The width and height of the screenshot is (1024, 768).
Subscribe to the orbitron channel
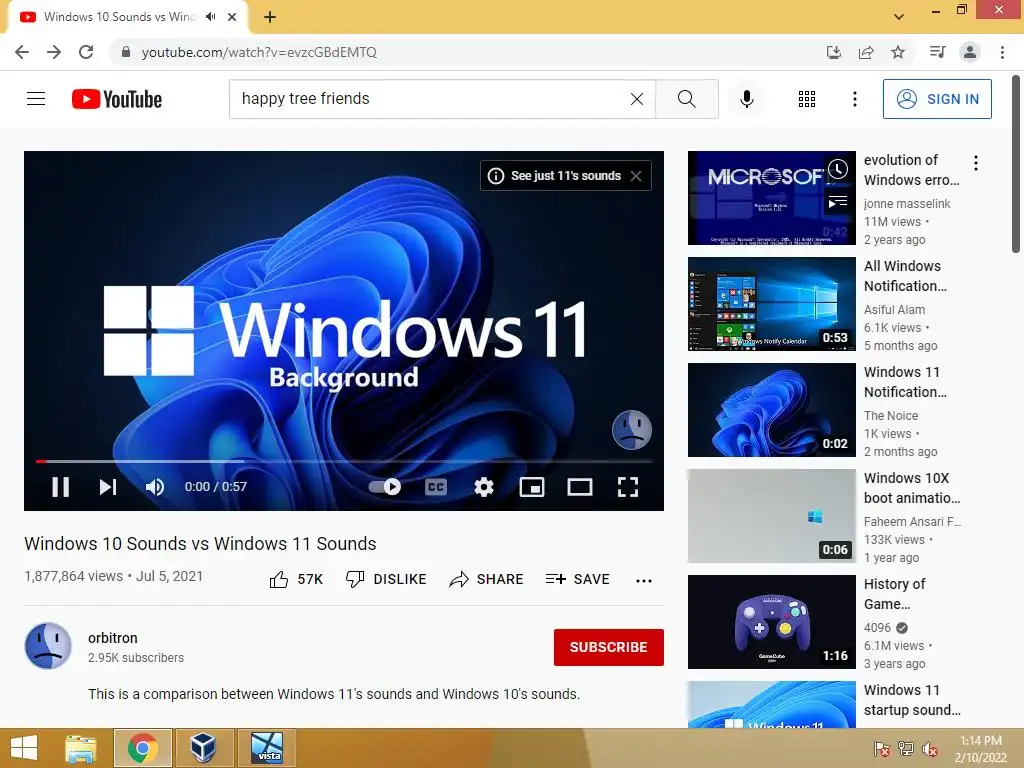pyautogui.click(x=609, y=647)
